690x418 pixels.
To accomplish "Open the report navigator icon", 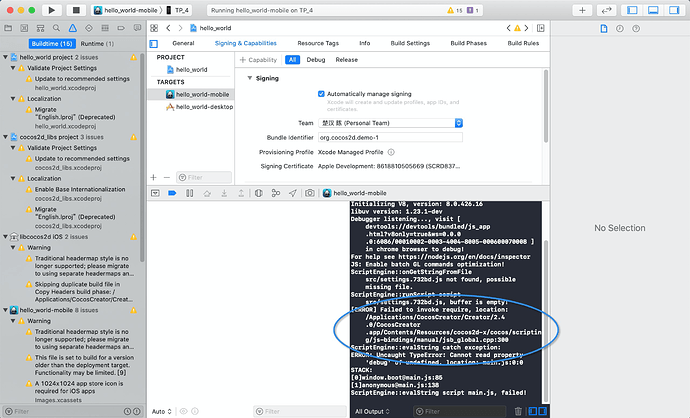I will pyautogui.click(x=137, y=28).
